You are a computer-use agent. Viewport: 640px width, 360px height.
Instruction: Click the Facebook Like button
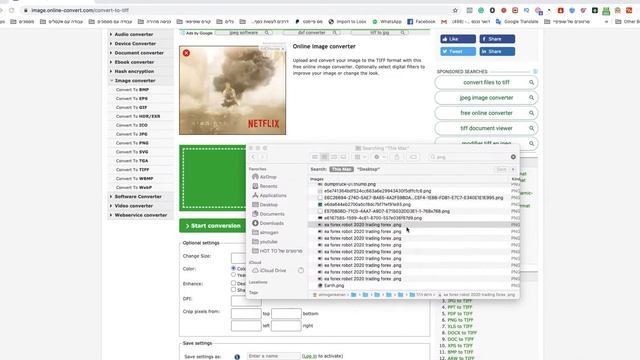pos(458,39)
